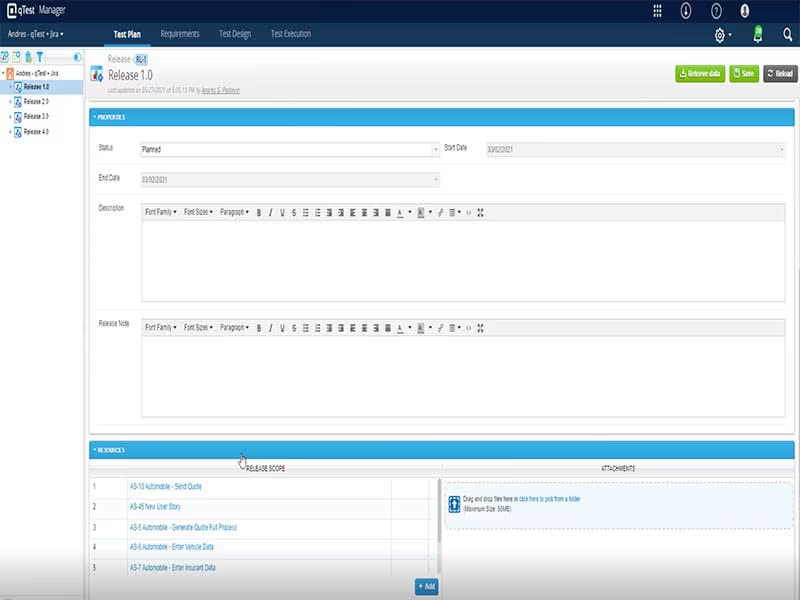Toggle italic in Release Note editor

click(x=270, y=328)
